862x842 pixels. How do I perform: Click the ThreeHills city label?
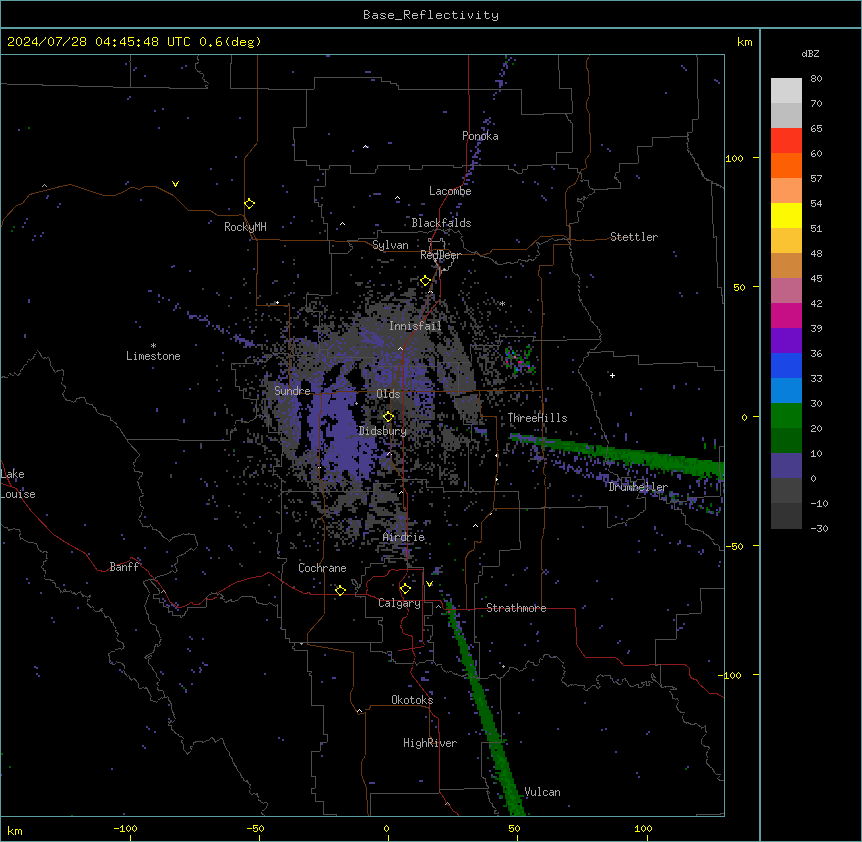537,418
